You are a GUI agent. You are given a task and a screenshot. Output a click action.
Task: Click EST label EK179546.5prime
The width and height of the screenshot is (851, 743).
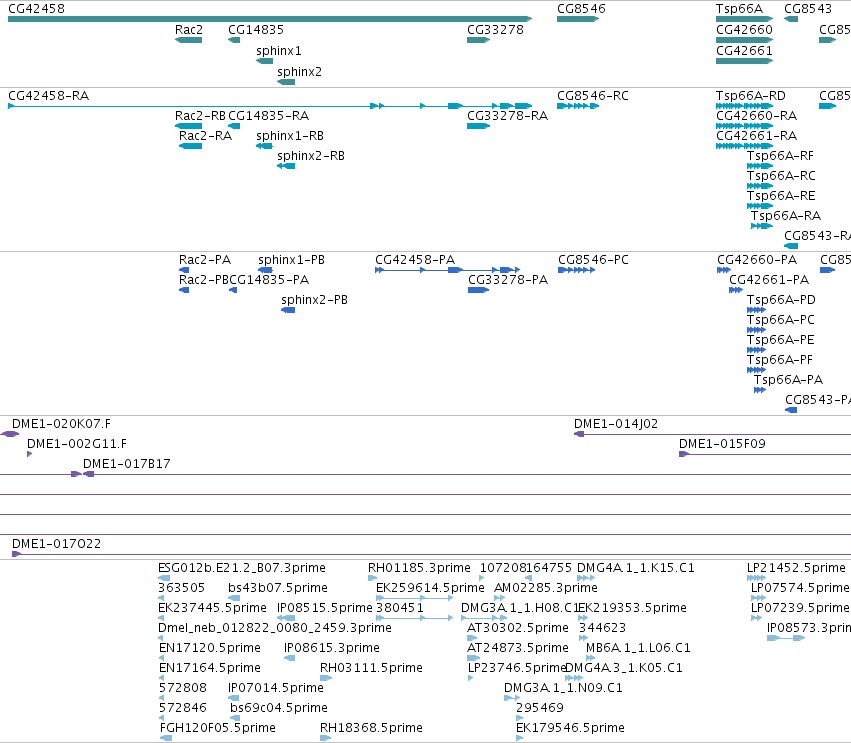pyautogui.click(x=570, y=728)
